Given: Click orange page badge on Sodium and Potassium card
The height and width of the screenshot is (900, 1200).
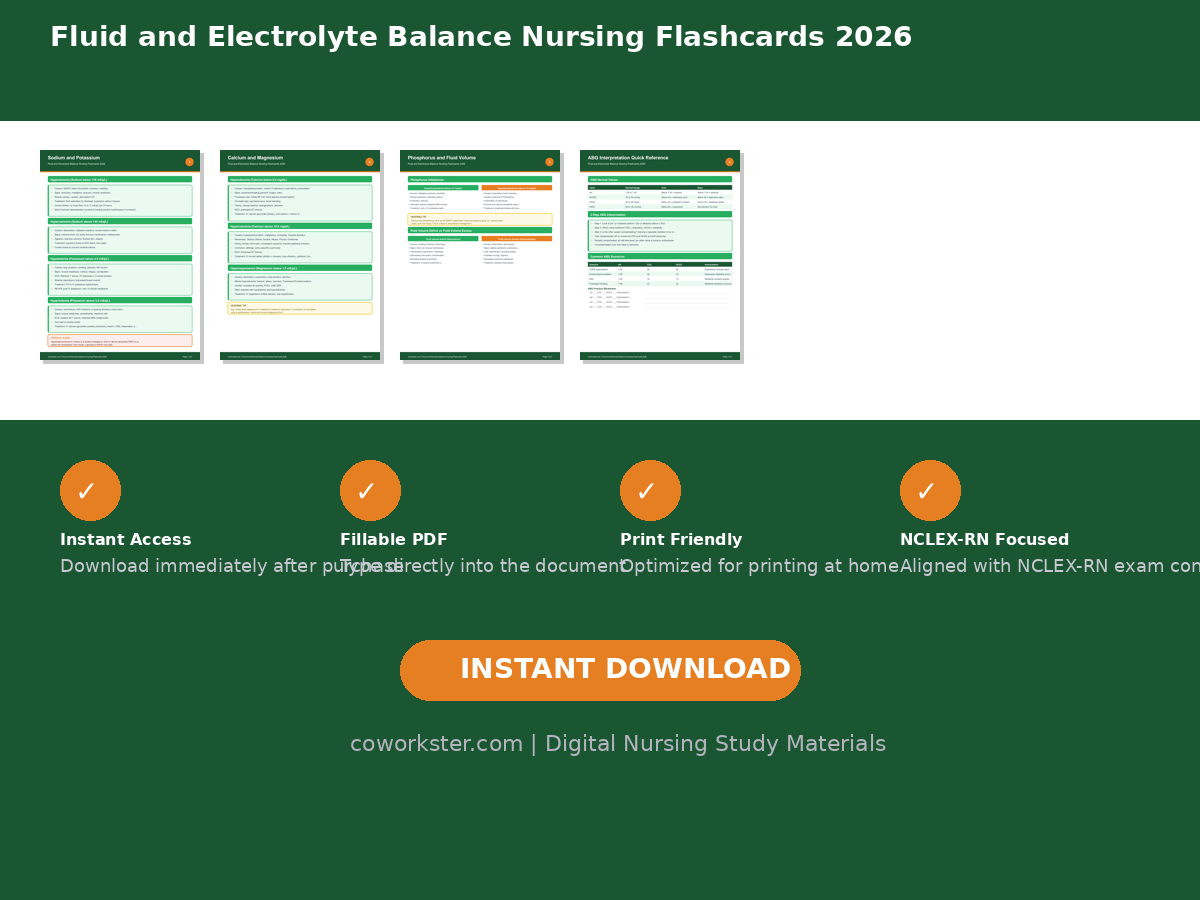Looking at the screenshot, I should coord(189,162).
